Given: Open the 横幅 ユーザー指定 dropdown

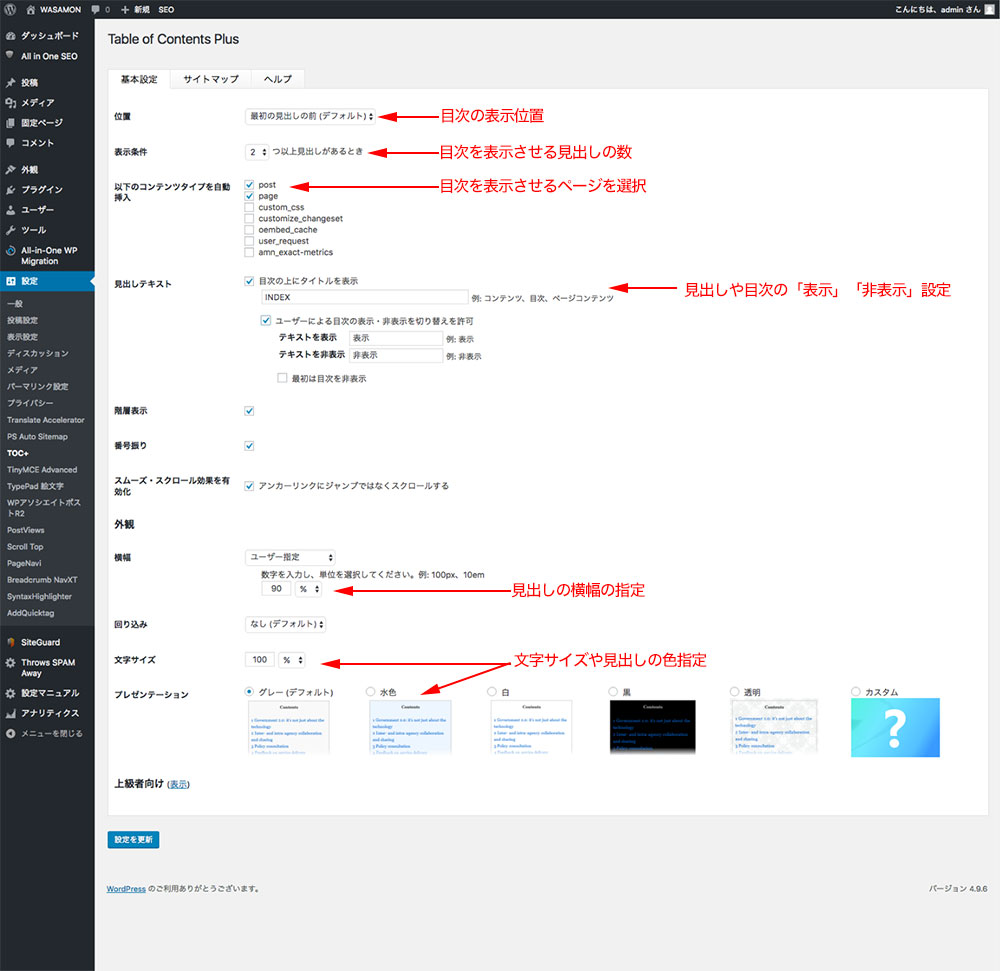Looking at the screenshot, I should coord(290,557).
